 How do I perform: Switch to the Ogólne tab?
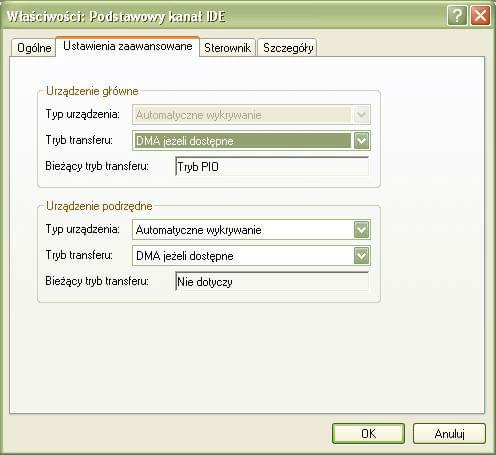click(x=34, y=48)
